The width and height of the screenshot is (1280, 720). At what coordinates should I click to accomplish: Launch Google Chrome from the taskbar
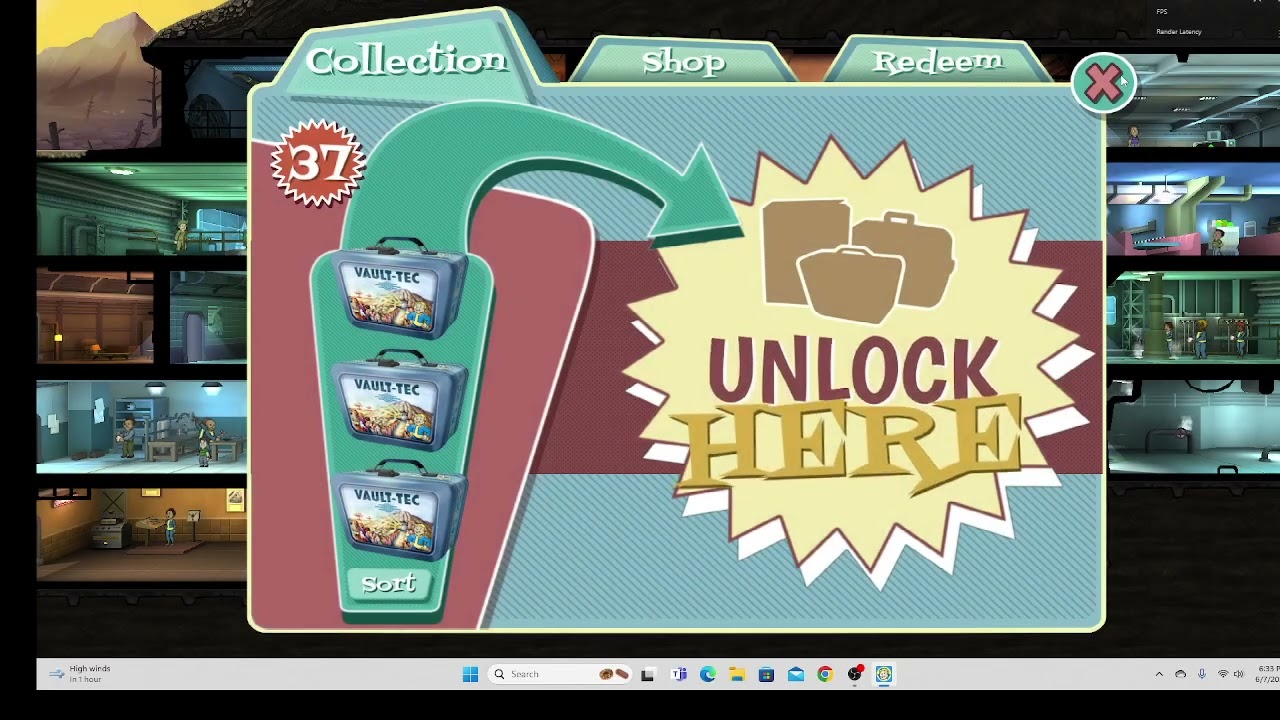(825, 674)
